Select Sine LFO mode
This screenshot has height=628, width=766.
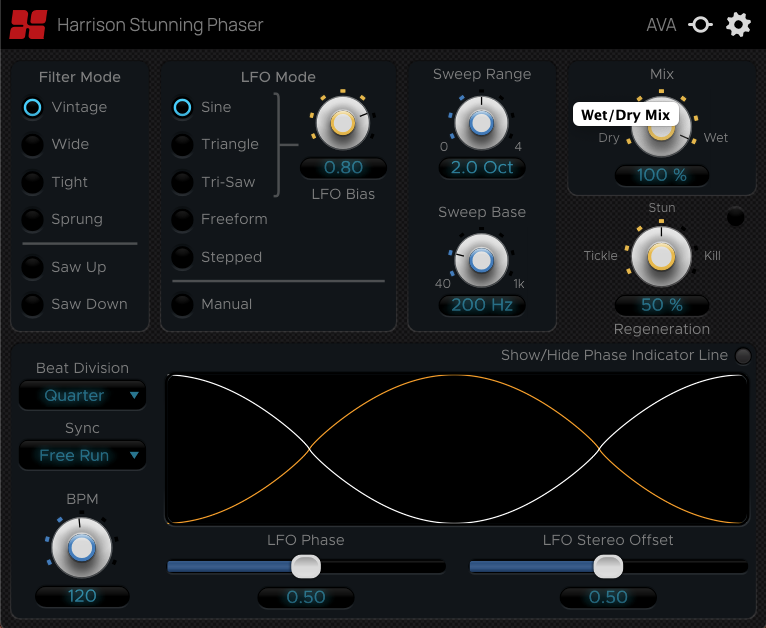(182, 107)
